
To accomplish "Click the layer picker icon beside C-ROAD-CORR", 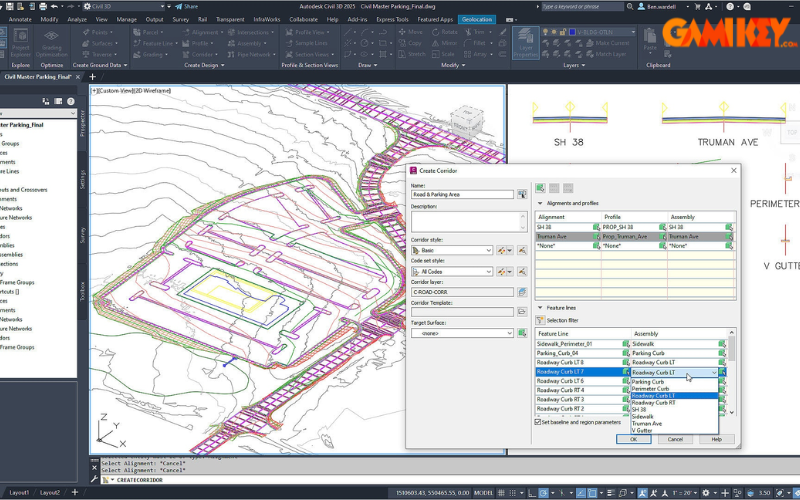I will (521, 292).
